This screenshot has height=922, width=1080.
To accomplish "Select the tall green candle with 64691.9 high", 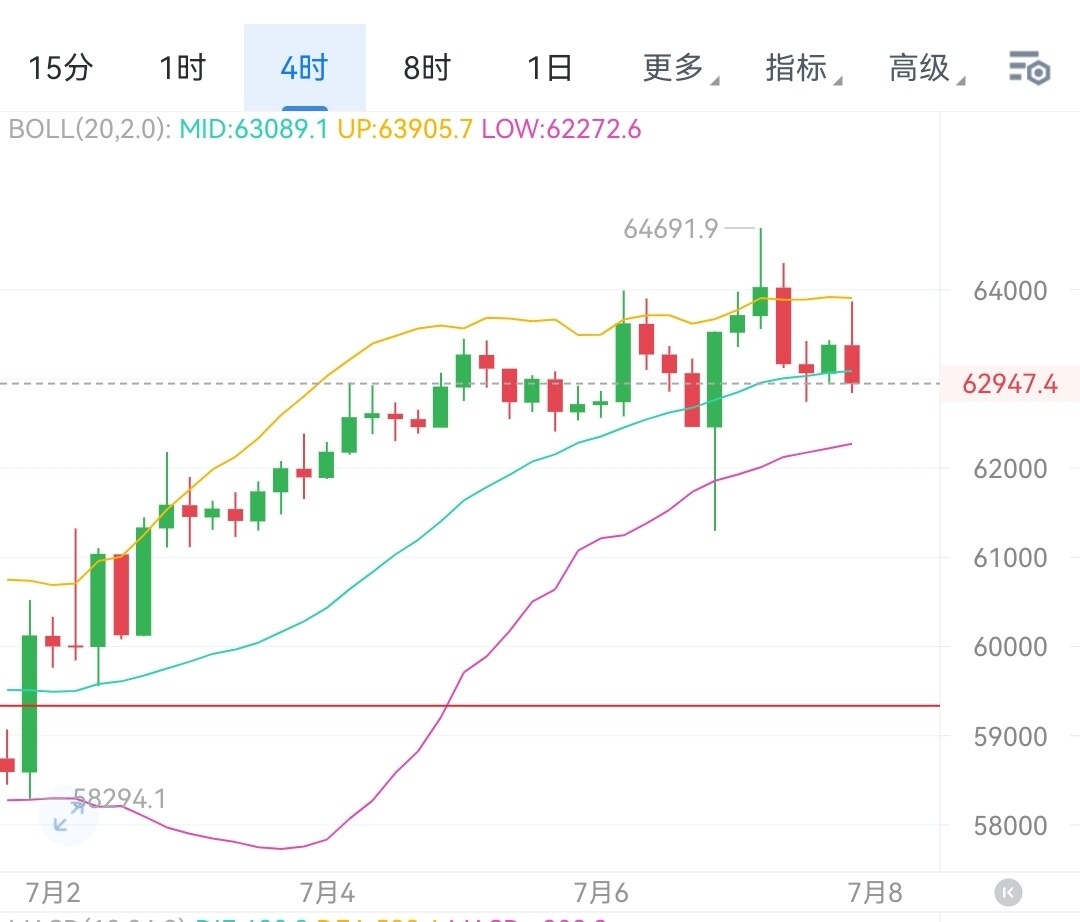I will [760, 302].
